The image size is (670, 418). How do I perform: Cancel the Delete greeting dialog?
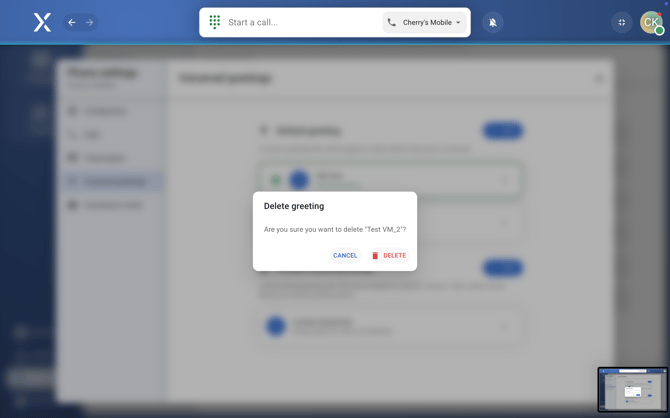coord(345,256)
